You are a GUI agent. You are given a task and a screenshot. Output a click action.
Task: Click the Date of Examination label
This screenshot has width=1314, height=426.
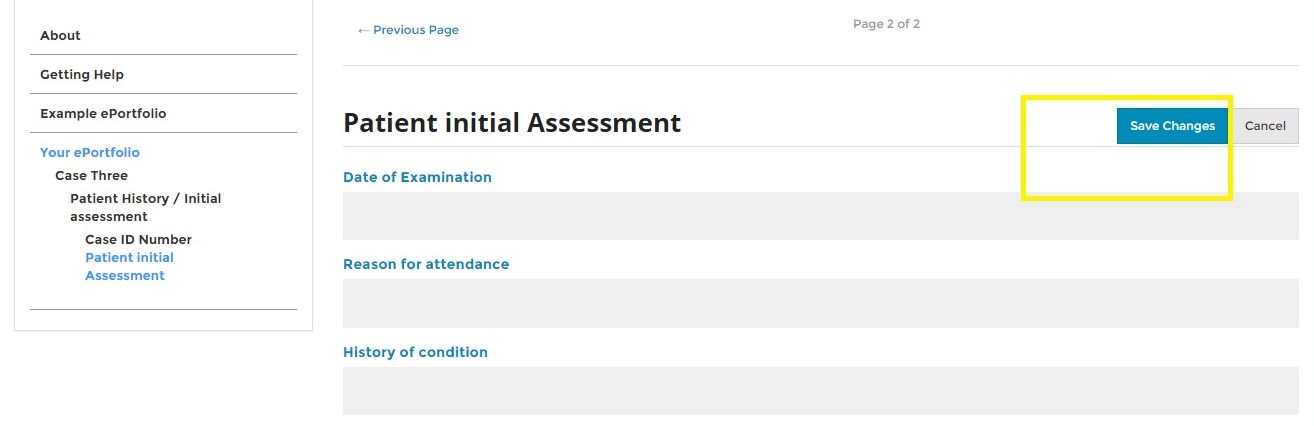pos(417,177)
